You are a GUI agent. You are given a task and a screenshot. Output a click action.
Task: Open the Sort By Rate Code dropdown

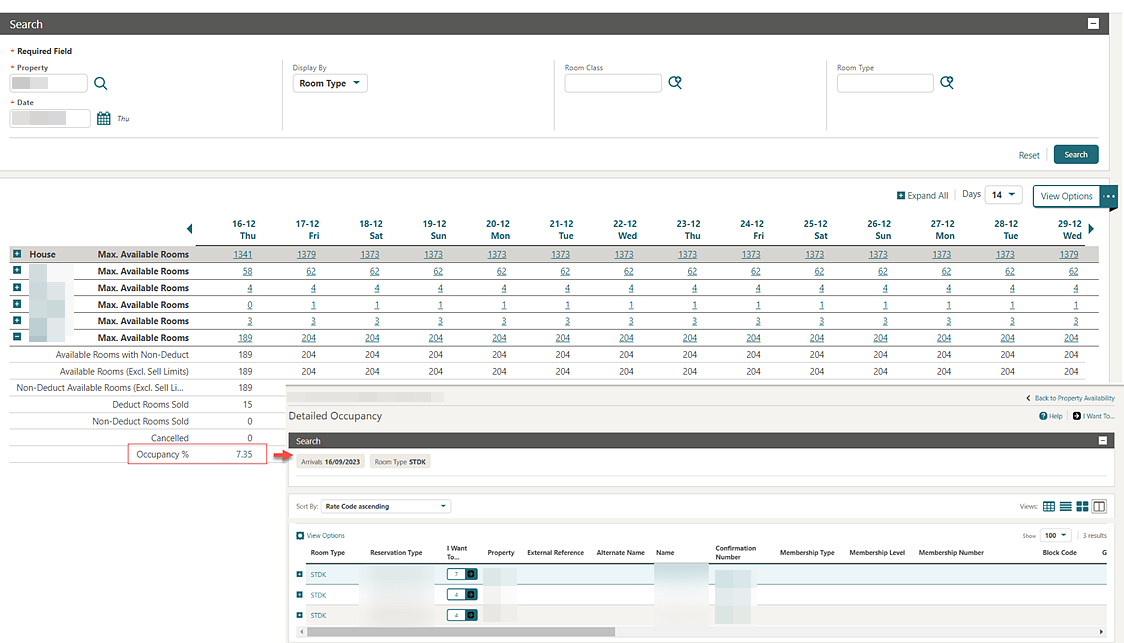385,507
